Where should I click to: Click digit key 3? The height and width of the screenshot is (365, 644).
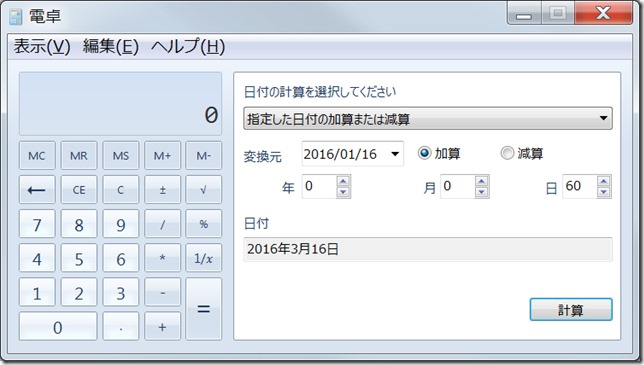pyautogui.click(x=121, y=292)
